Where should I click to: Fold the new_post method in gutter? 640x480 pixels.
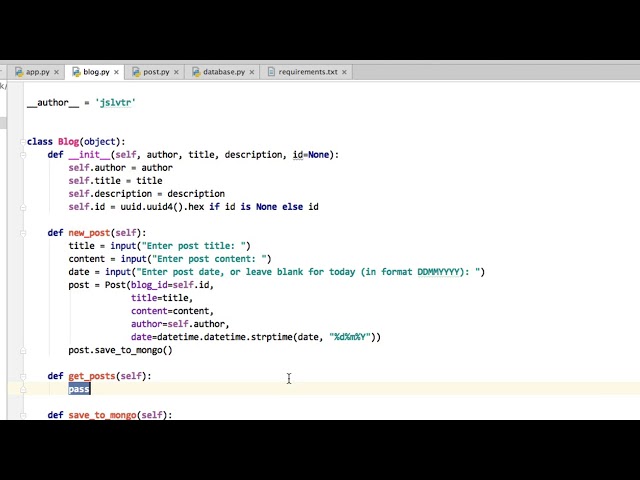(23, 233)
